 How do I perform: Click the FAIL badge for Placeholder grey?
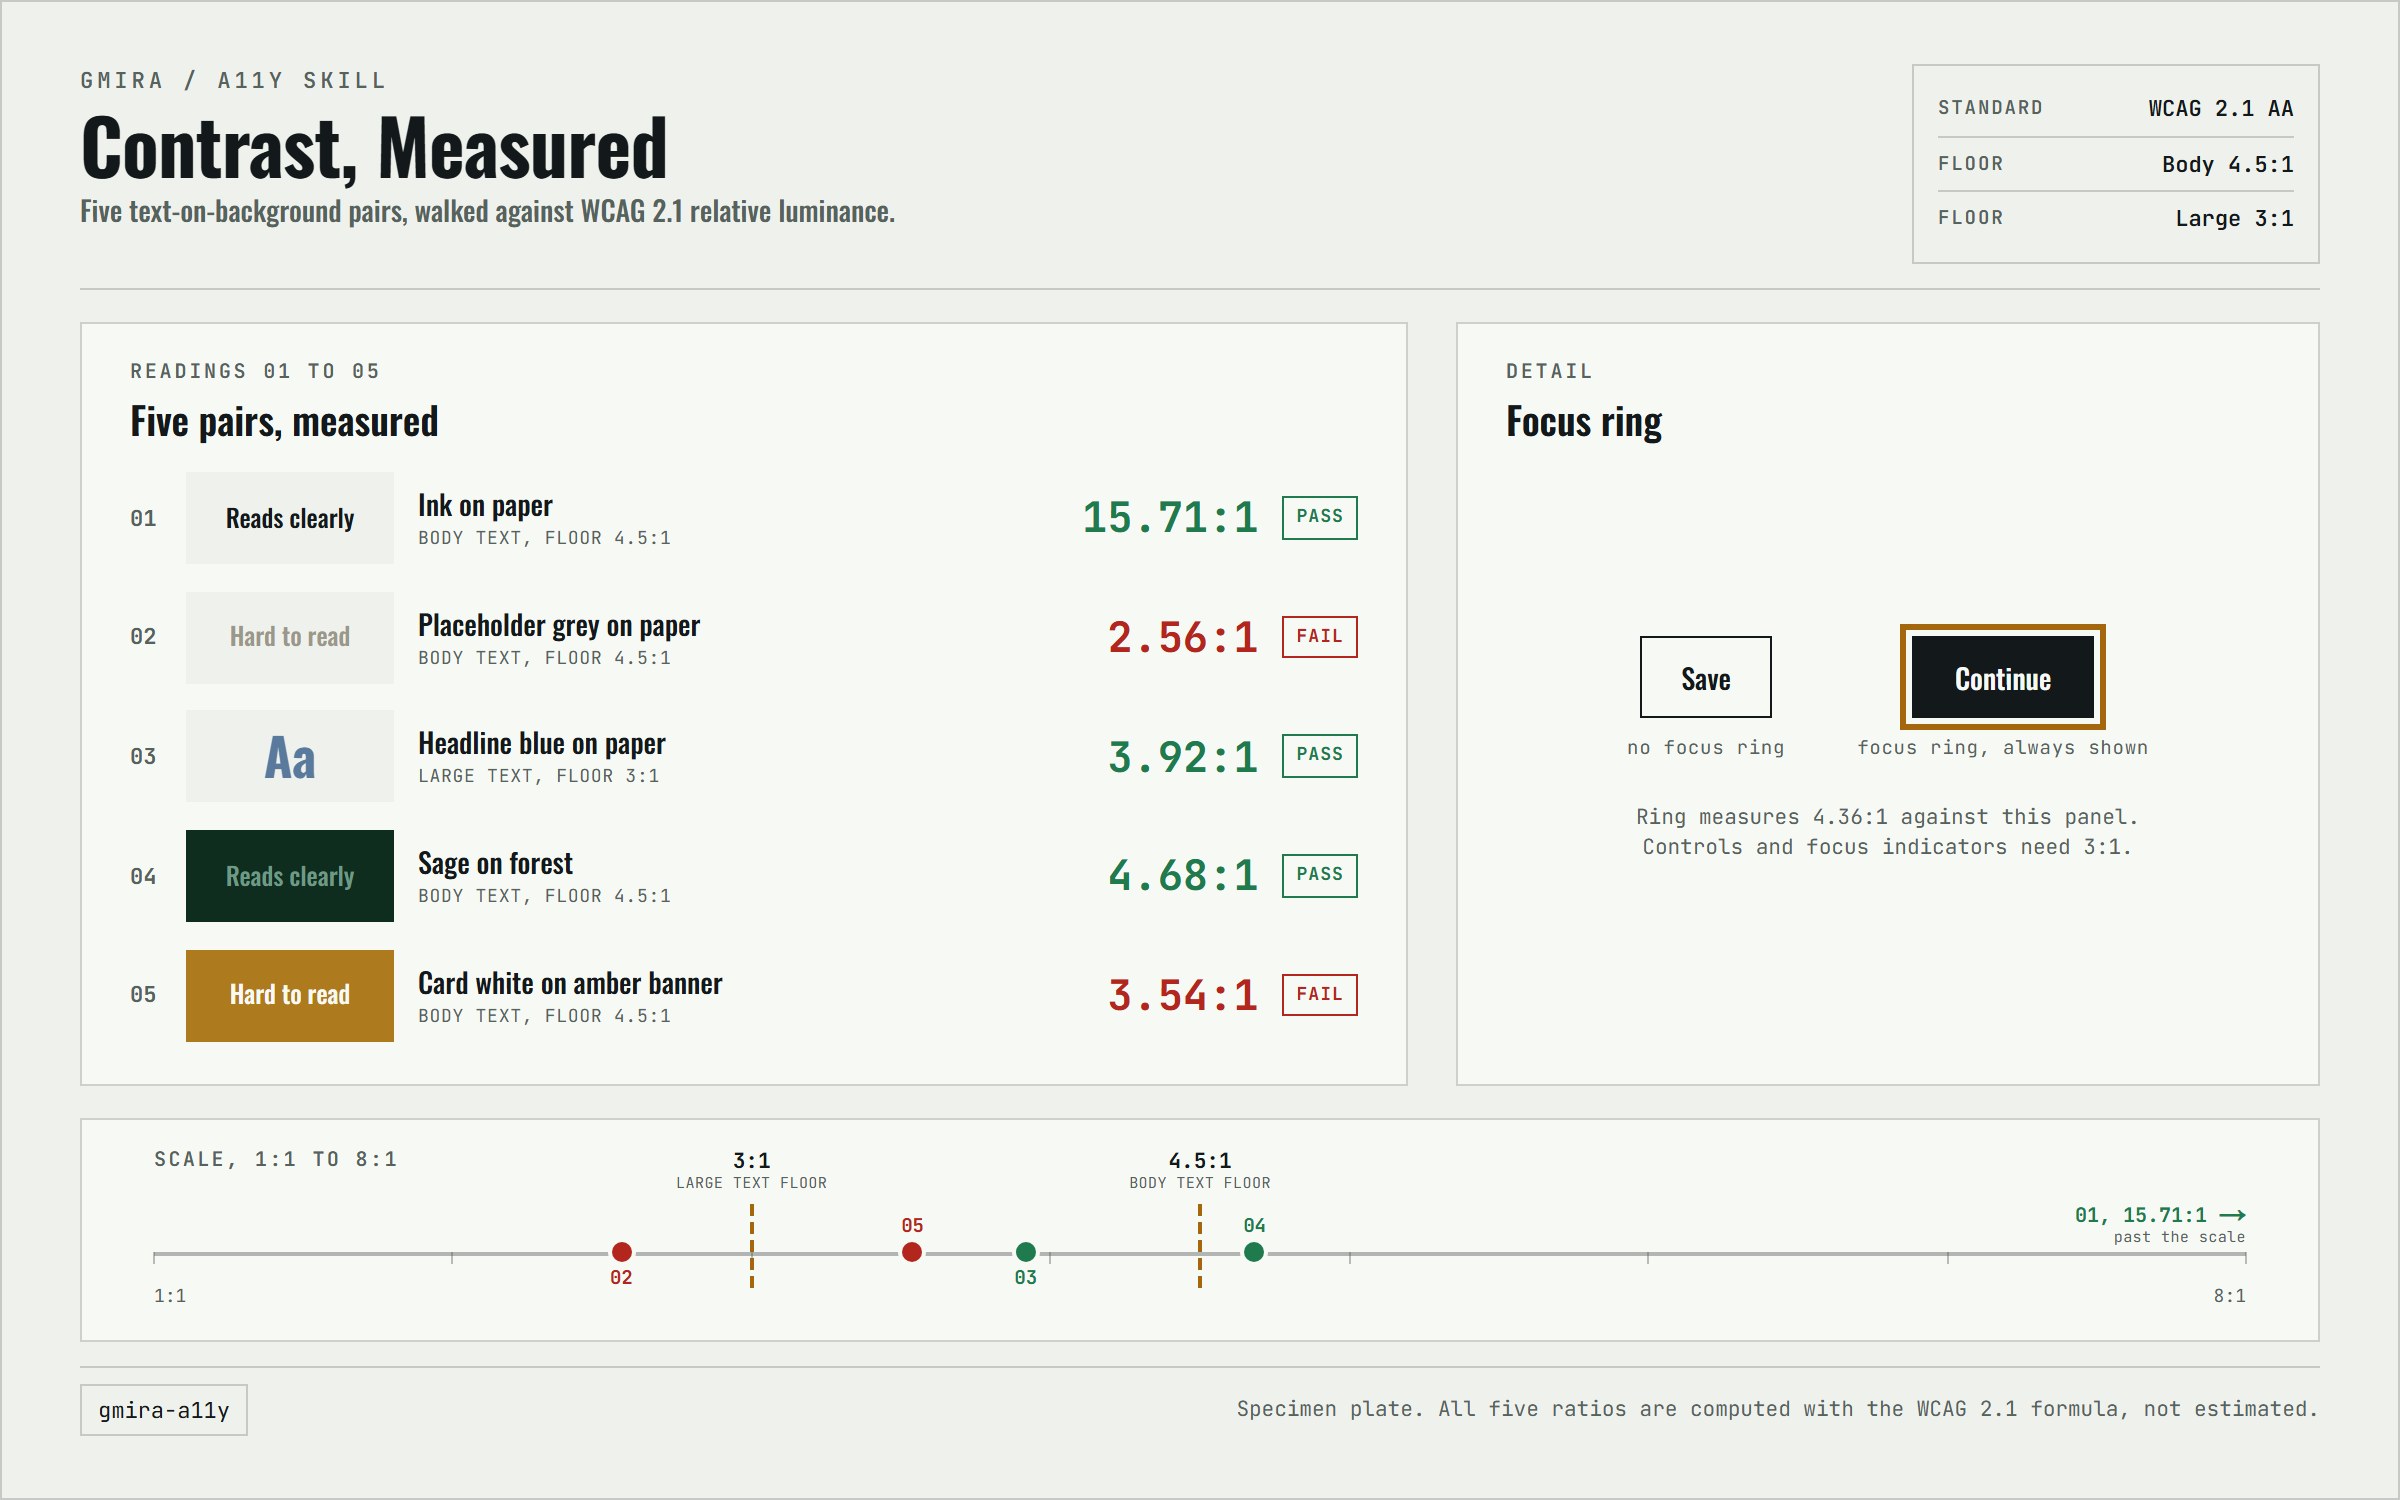point(1319,637)
